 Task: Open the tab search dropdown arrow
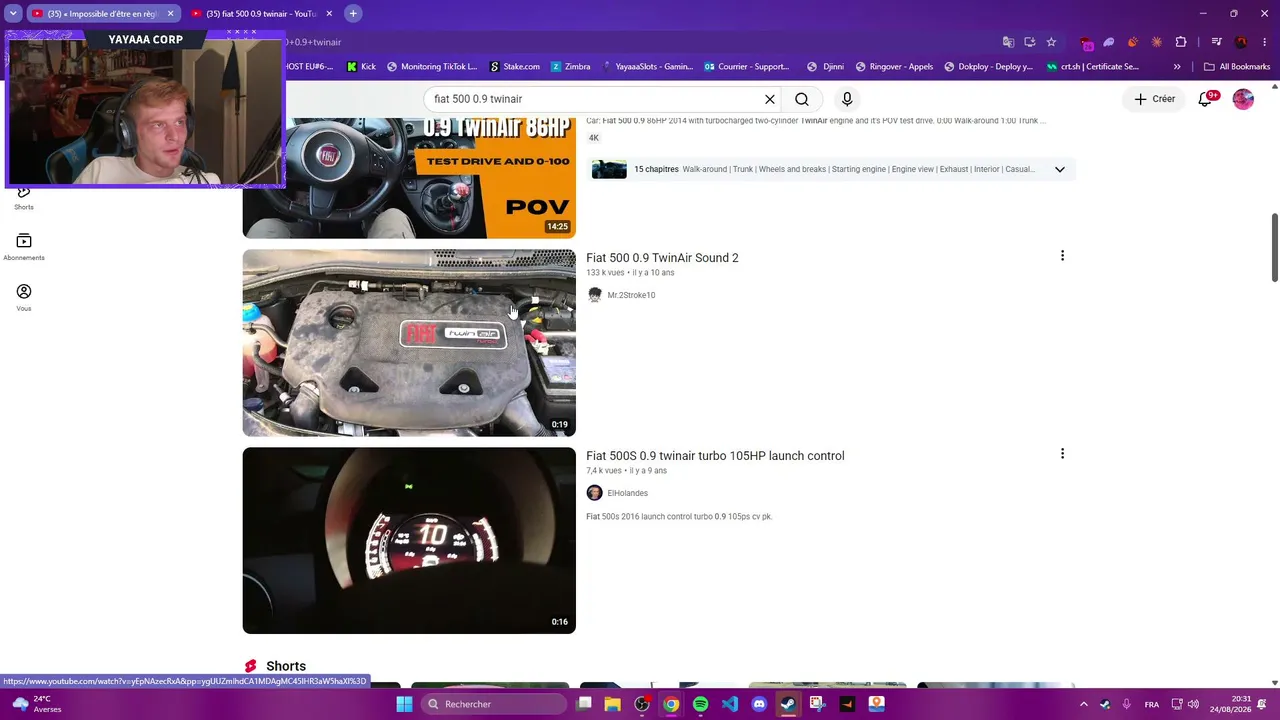point(13,14)
